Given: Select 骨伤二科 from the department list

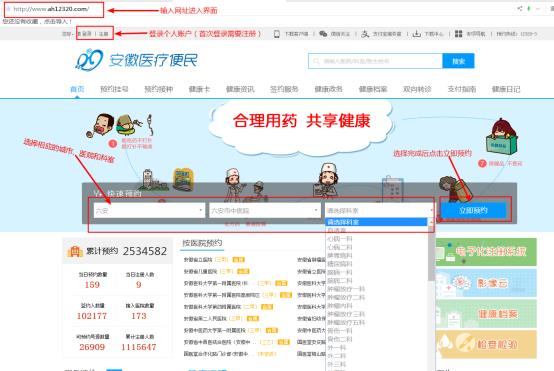Looking at the screenshot, I should (x=340, y=339).
